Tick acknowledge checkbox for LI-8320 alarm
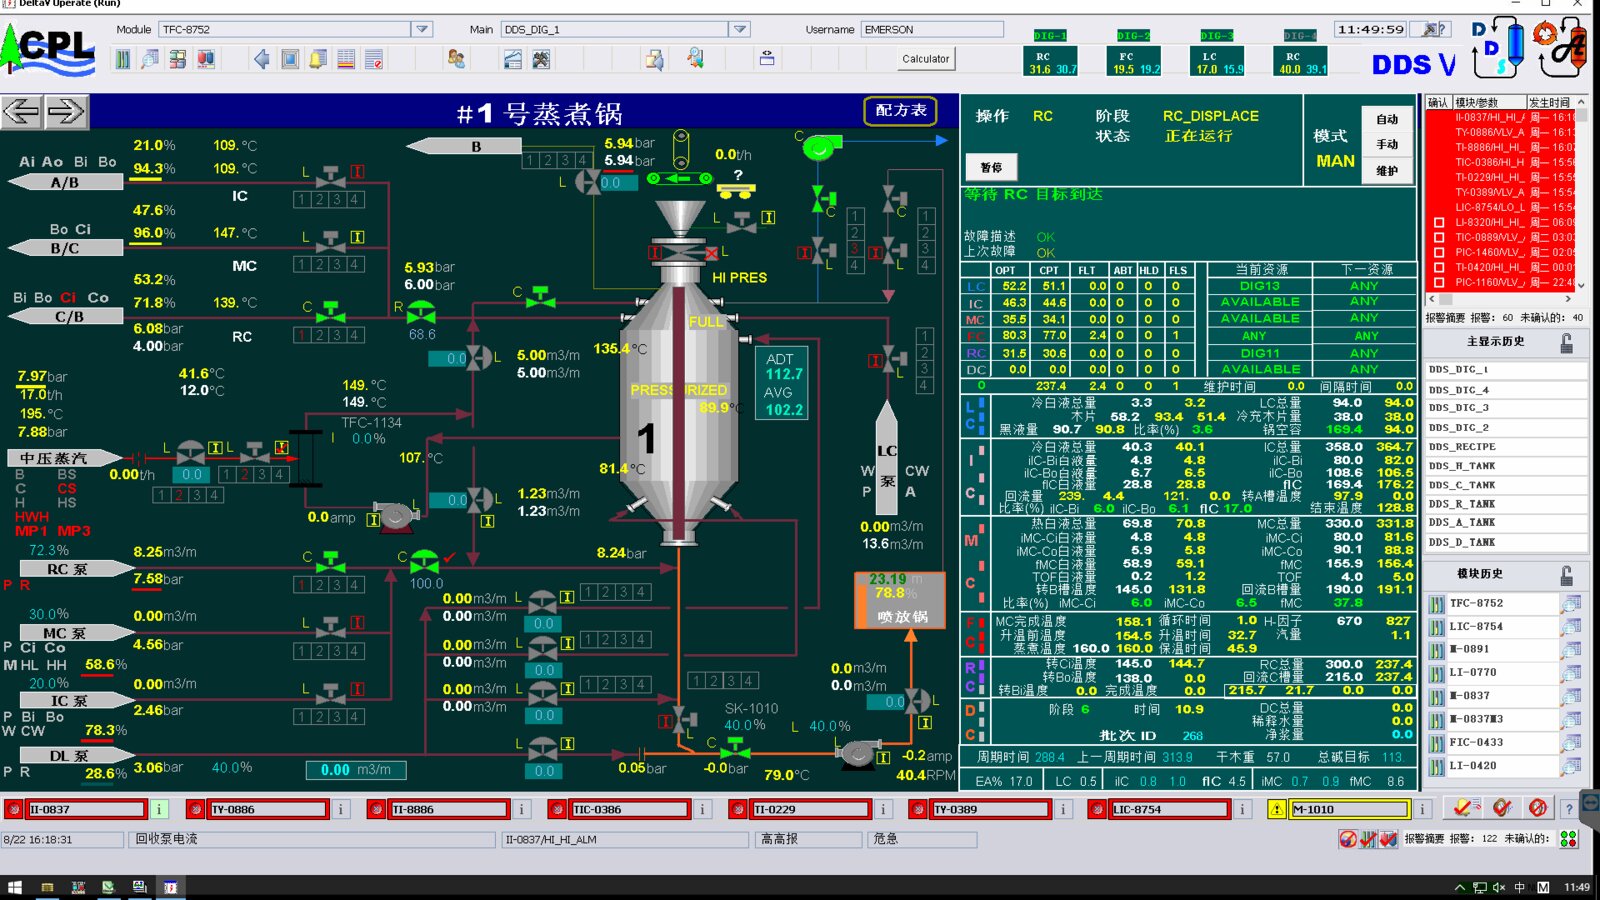Screen dimensions: 1600x900 [x=1439, y=222]
